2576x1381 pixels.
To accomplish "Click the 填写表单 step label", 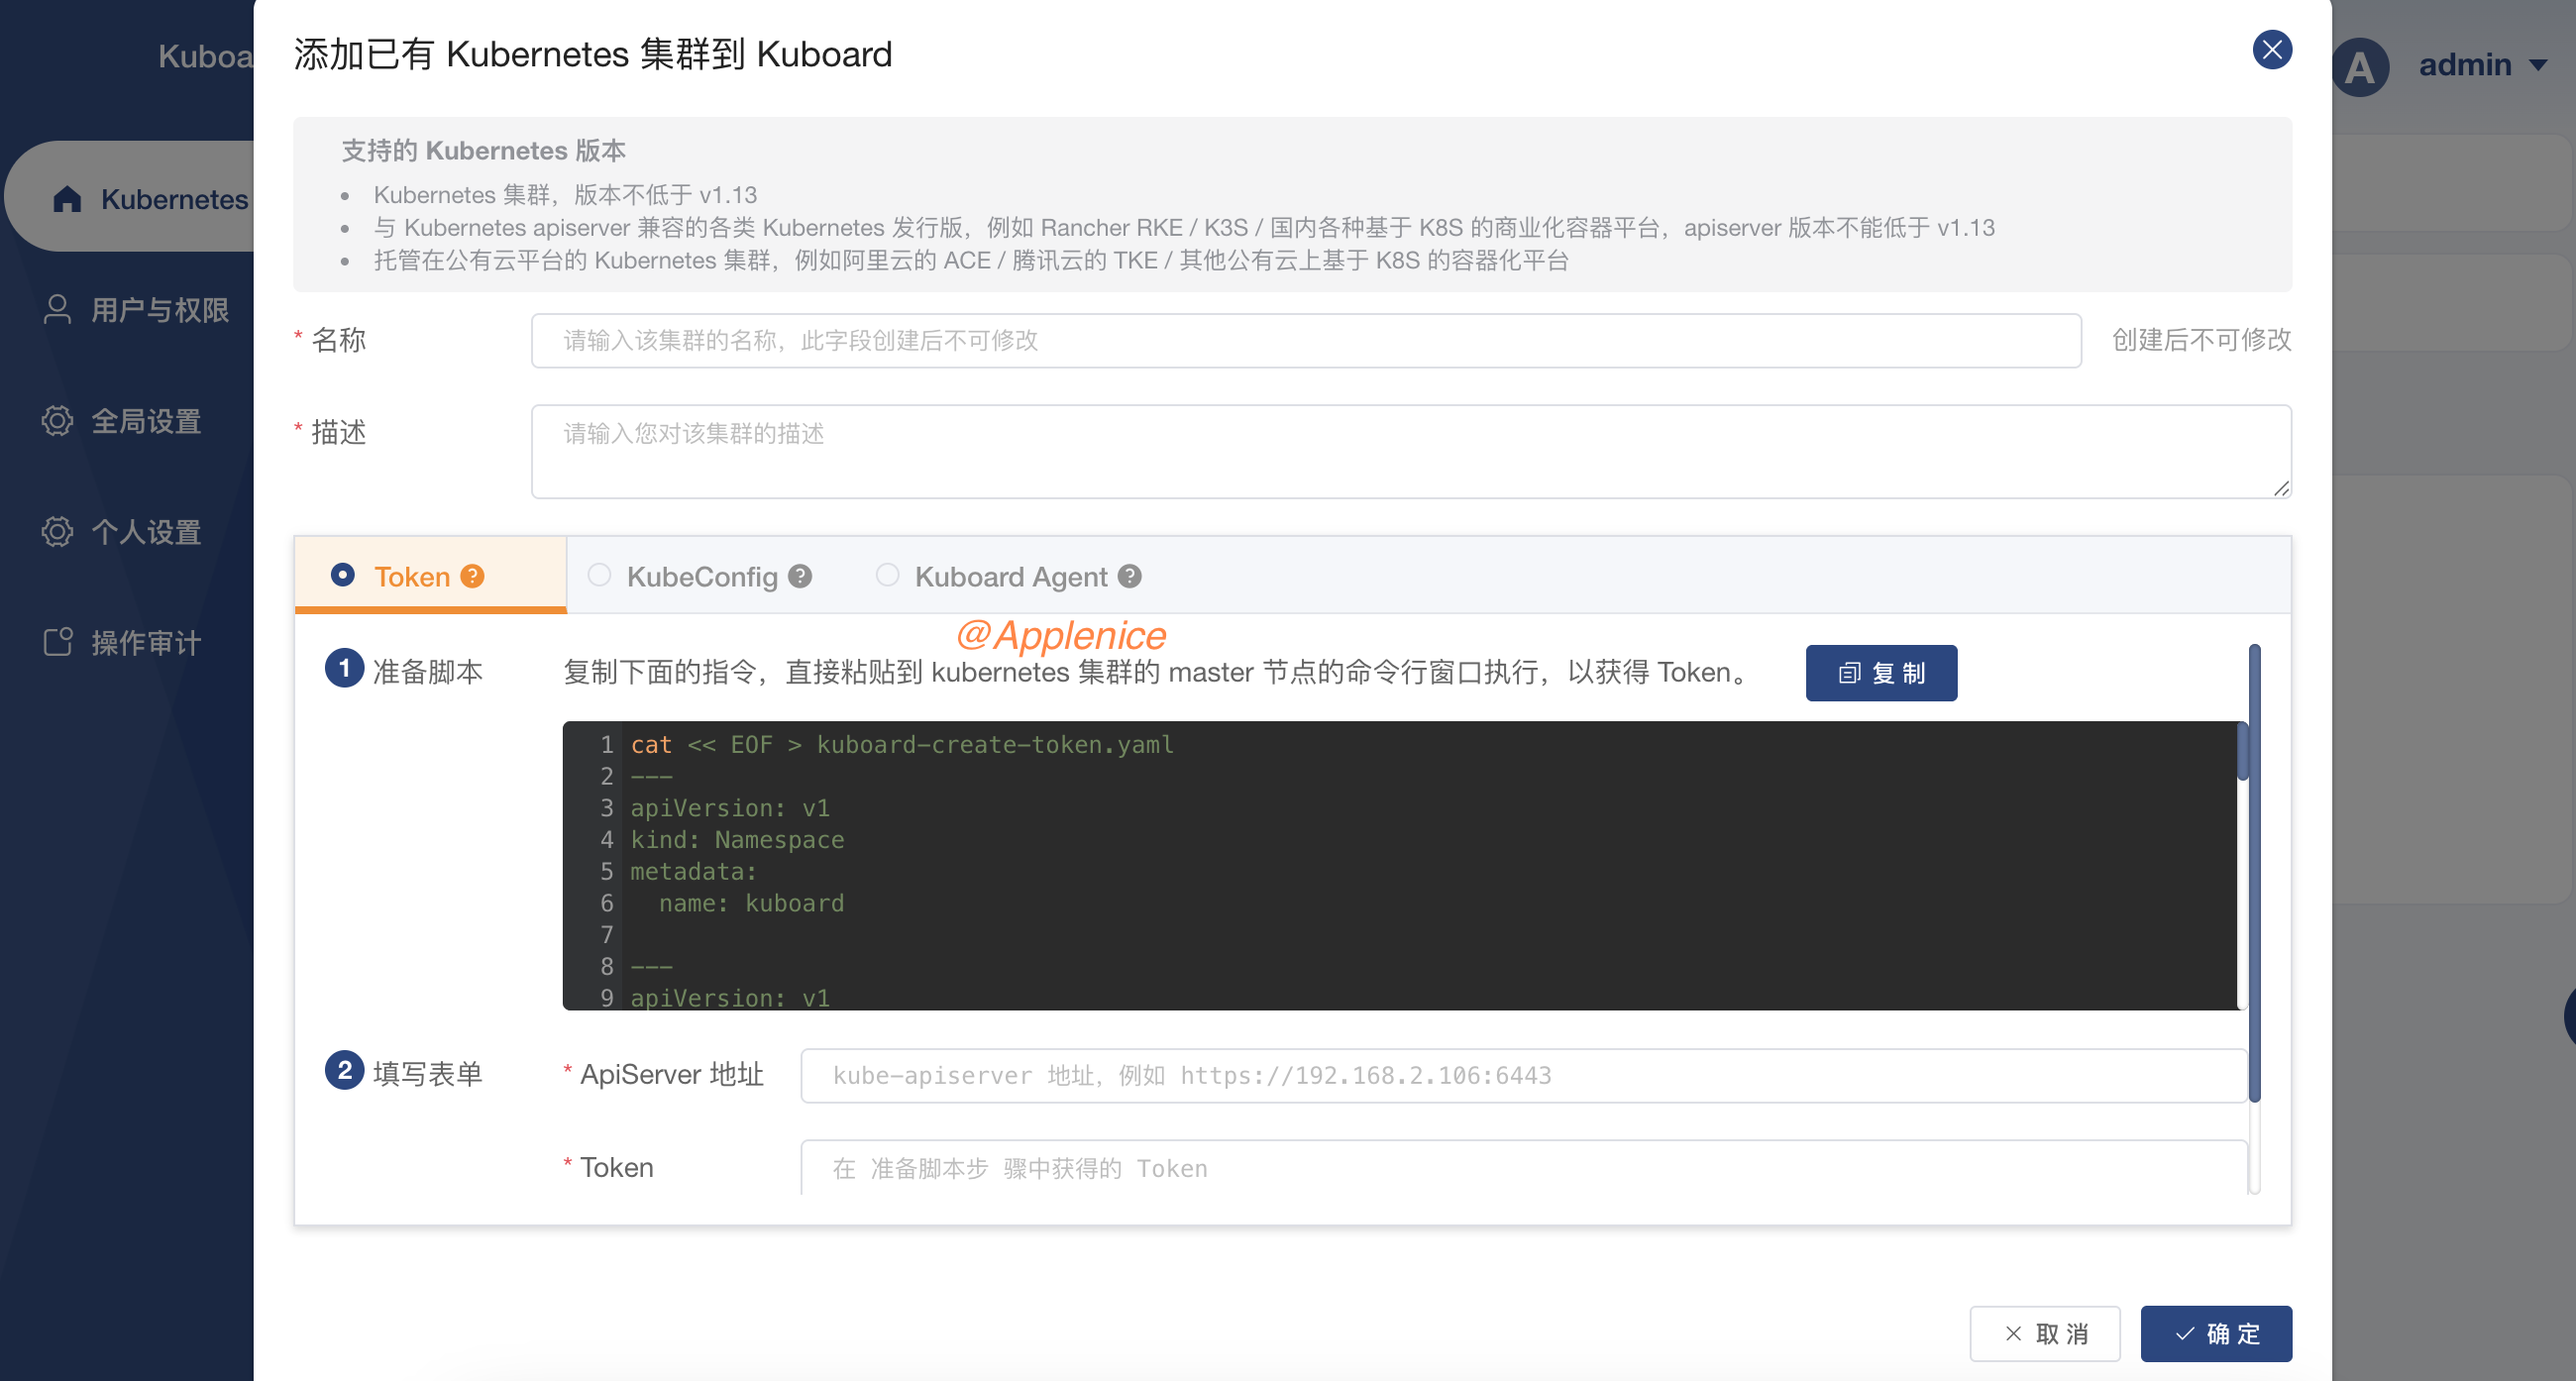I will [x=427, y=1074].
